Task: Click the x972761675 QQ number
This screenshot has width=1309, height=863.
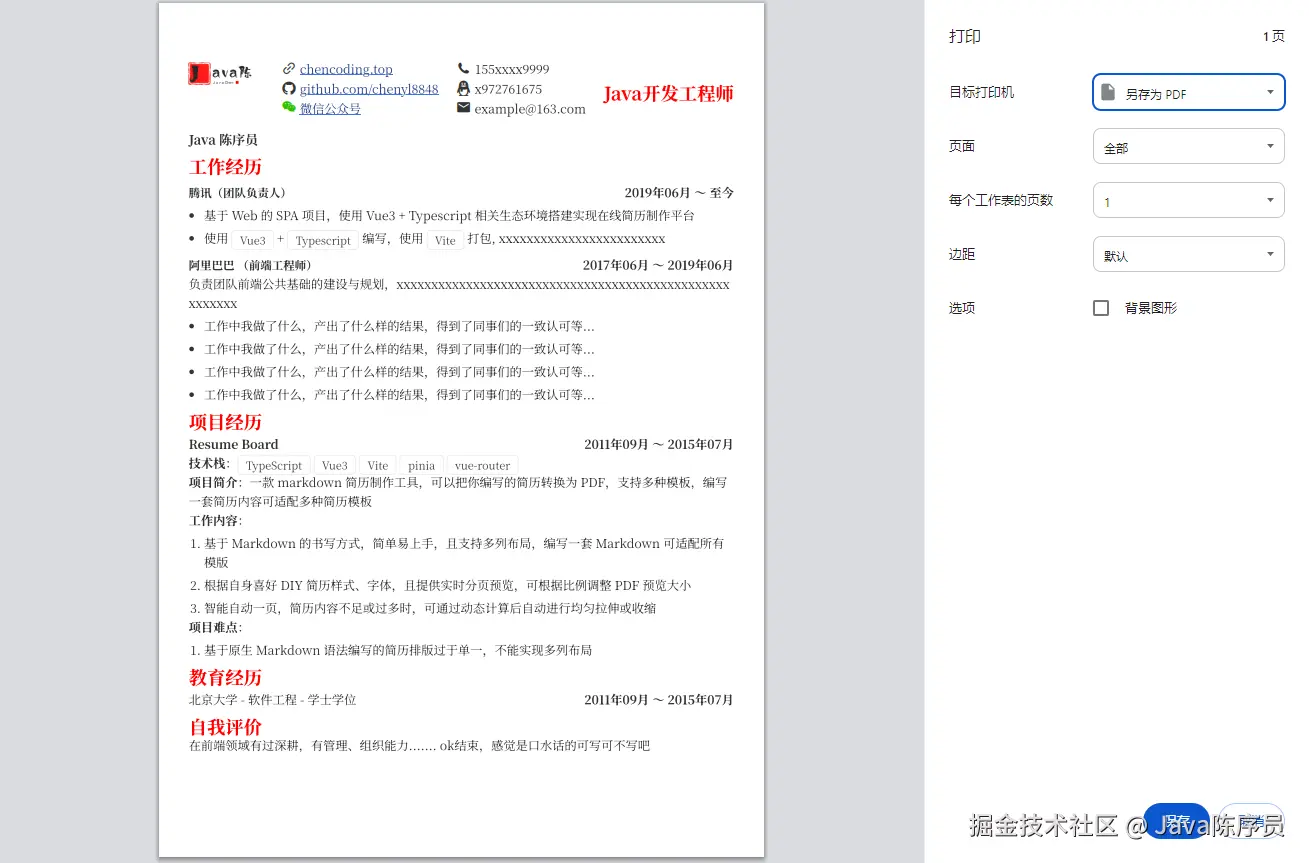Action: 508,89
